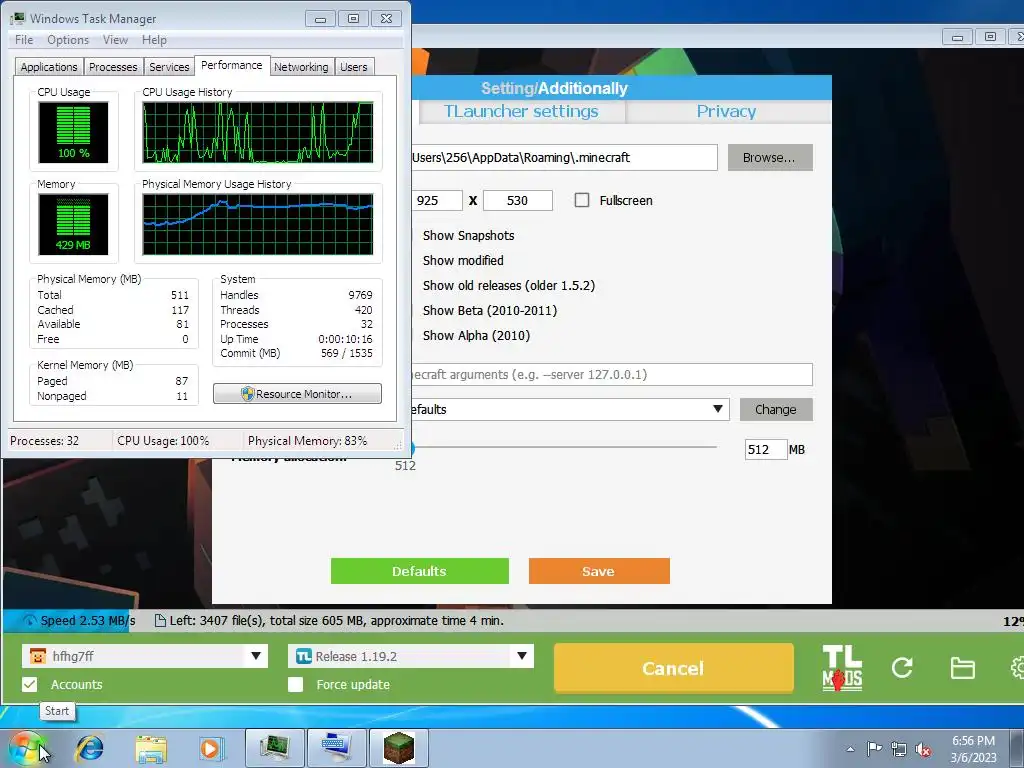Click the Speed 2.53 MB/s status text
This screenshot has width=1024, height=768.
pos(88,620)
